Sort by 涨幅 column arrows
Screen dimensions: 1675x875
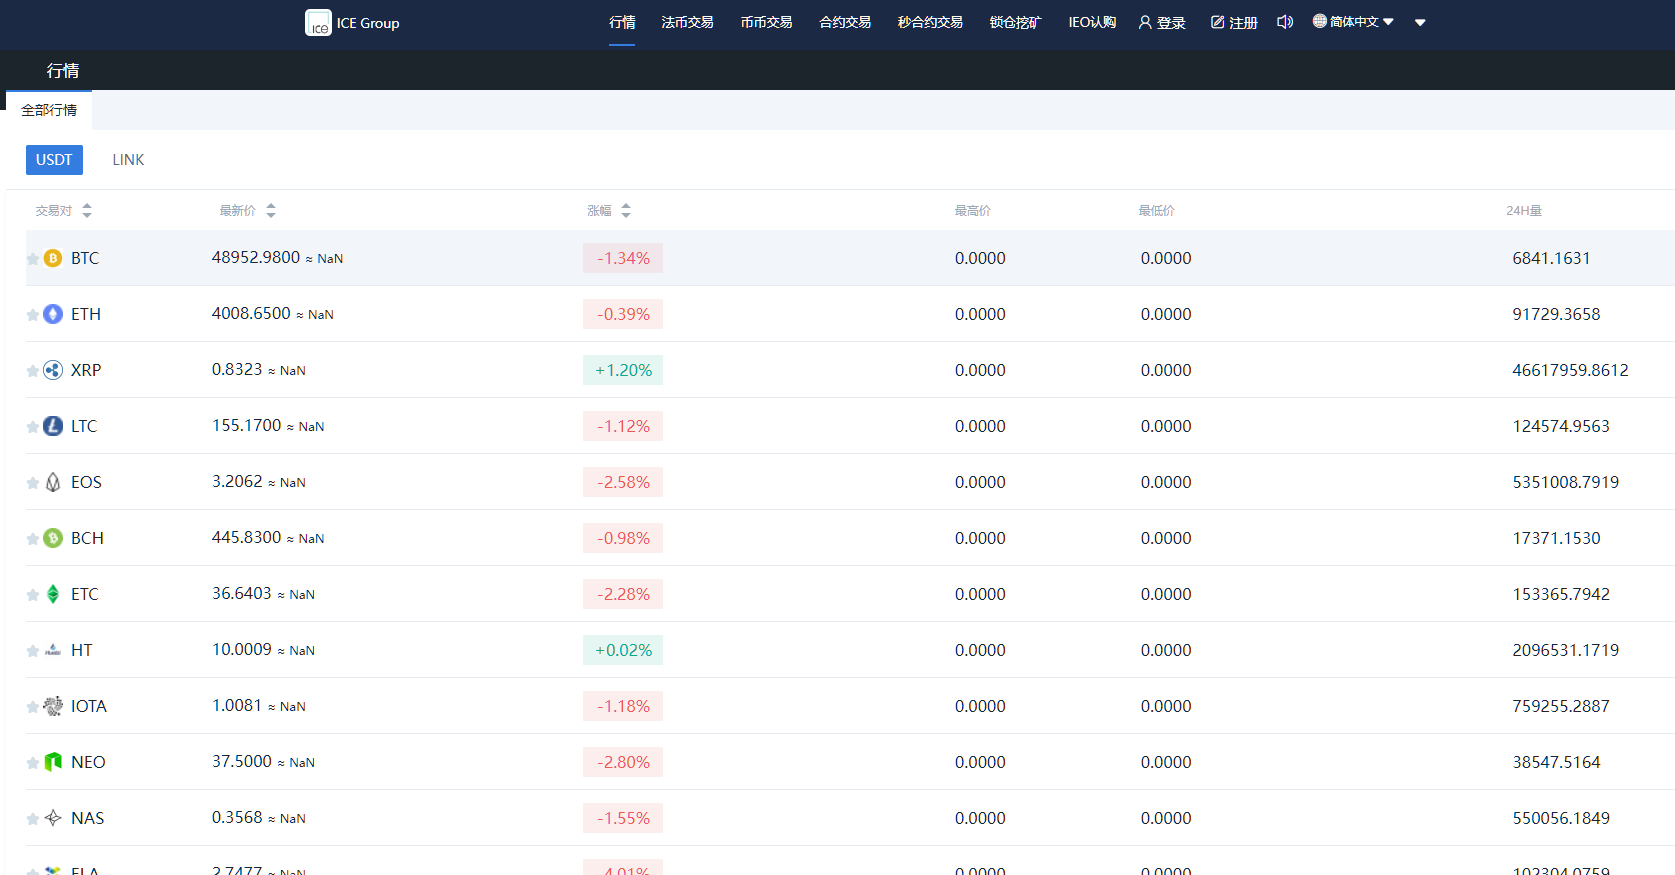(x=626, y=210)
